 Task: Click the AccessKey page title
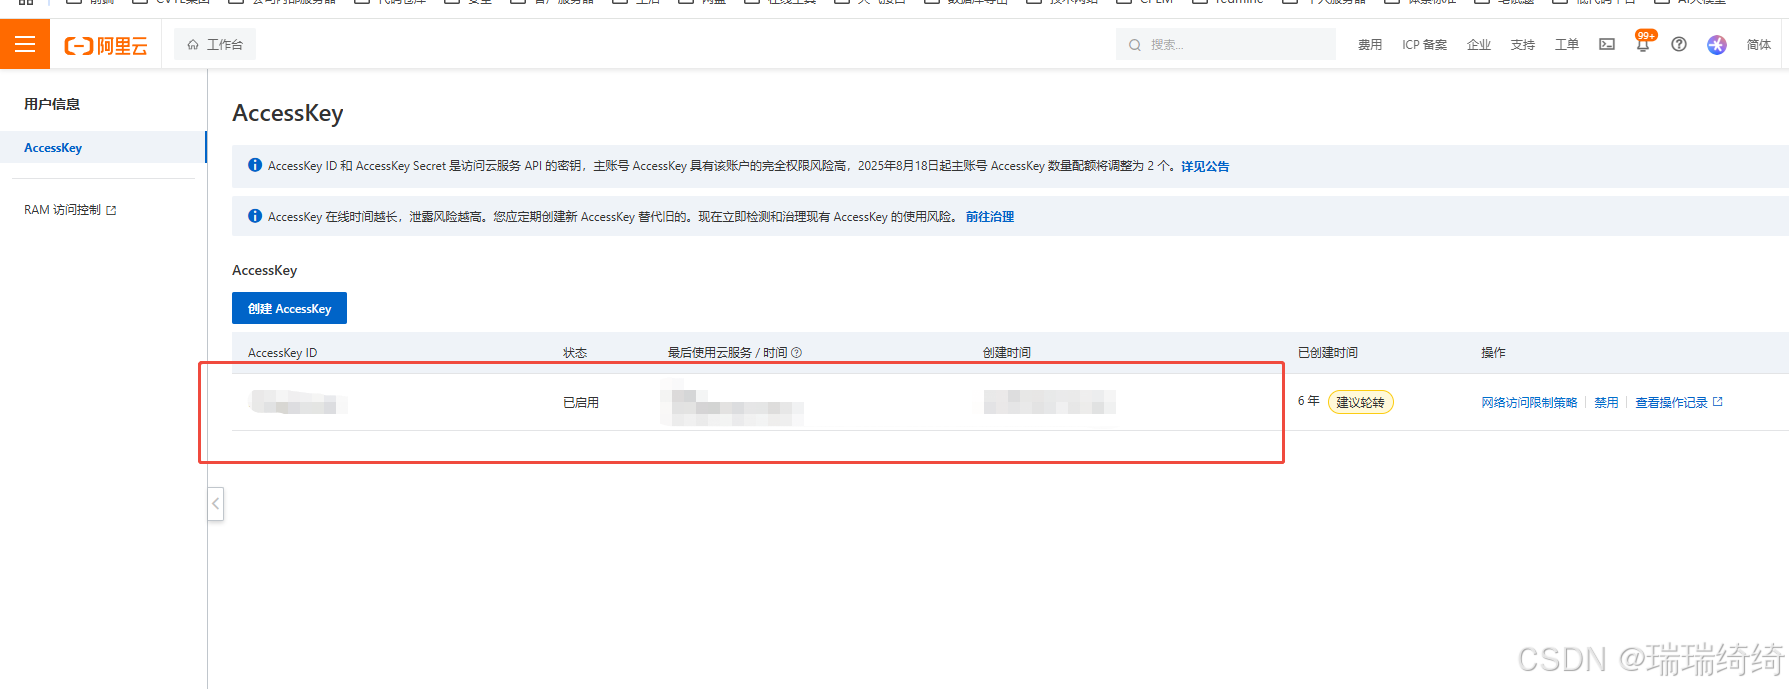coord(288,113)
